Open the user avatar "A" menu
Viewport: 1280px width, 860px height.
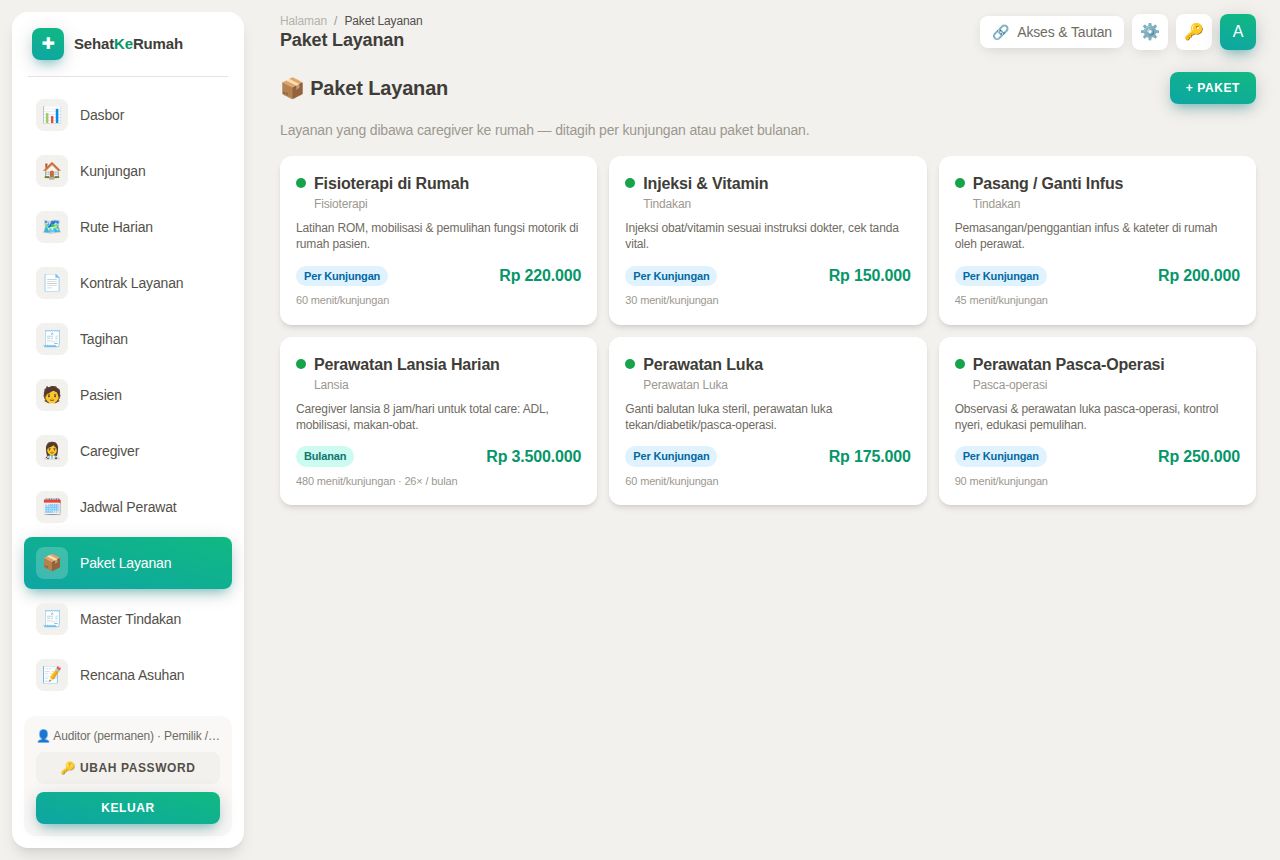click(1238, 32)
